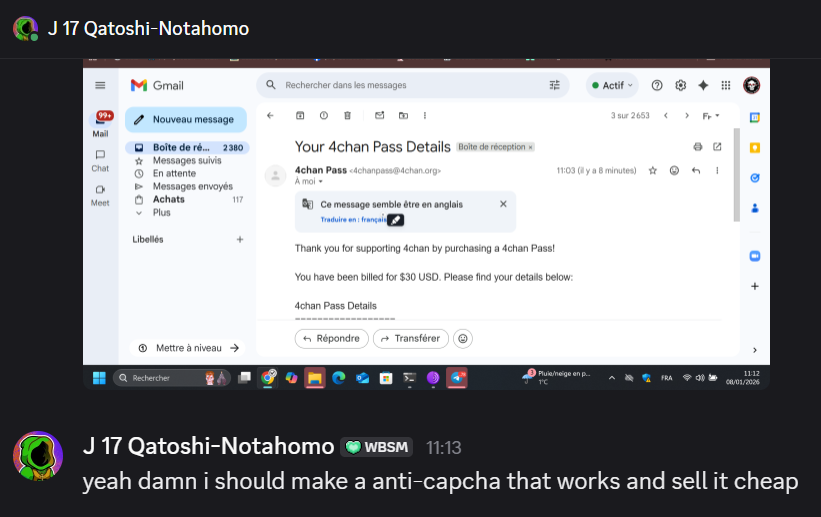Click the taskbar Rechercher search box
This screenshot has height=517, width=821.
click(172, 378)
